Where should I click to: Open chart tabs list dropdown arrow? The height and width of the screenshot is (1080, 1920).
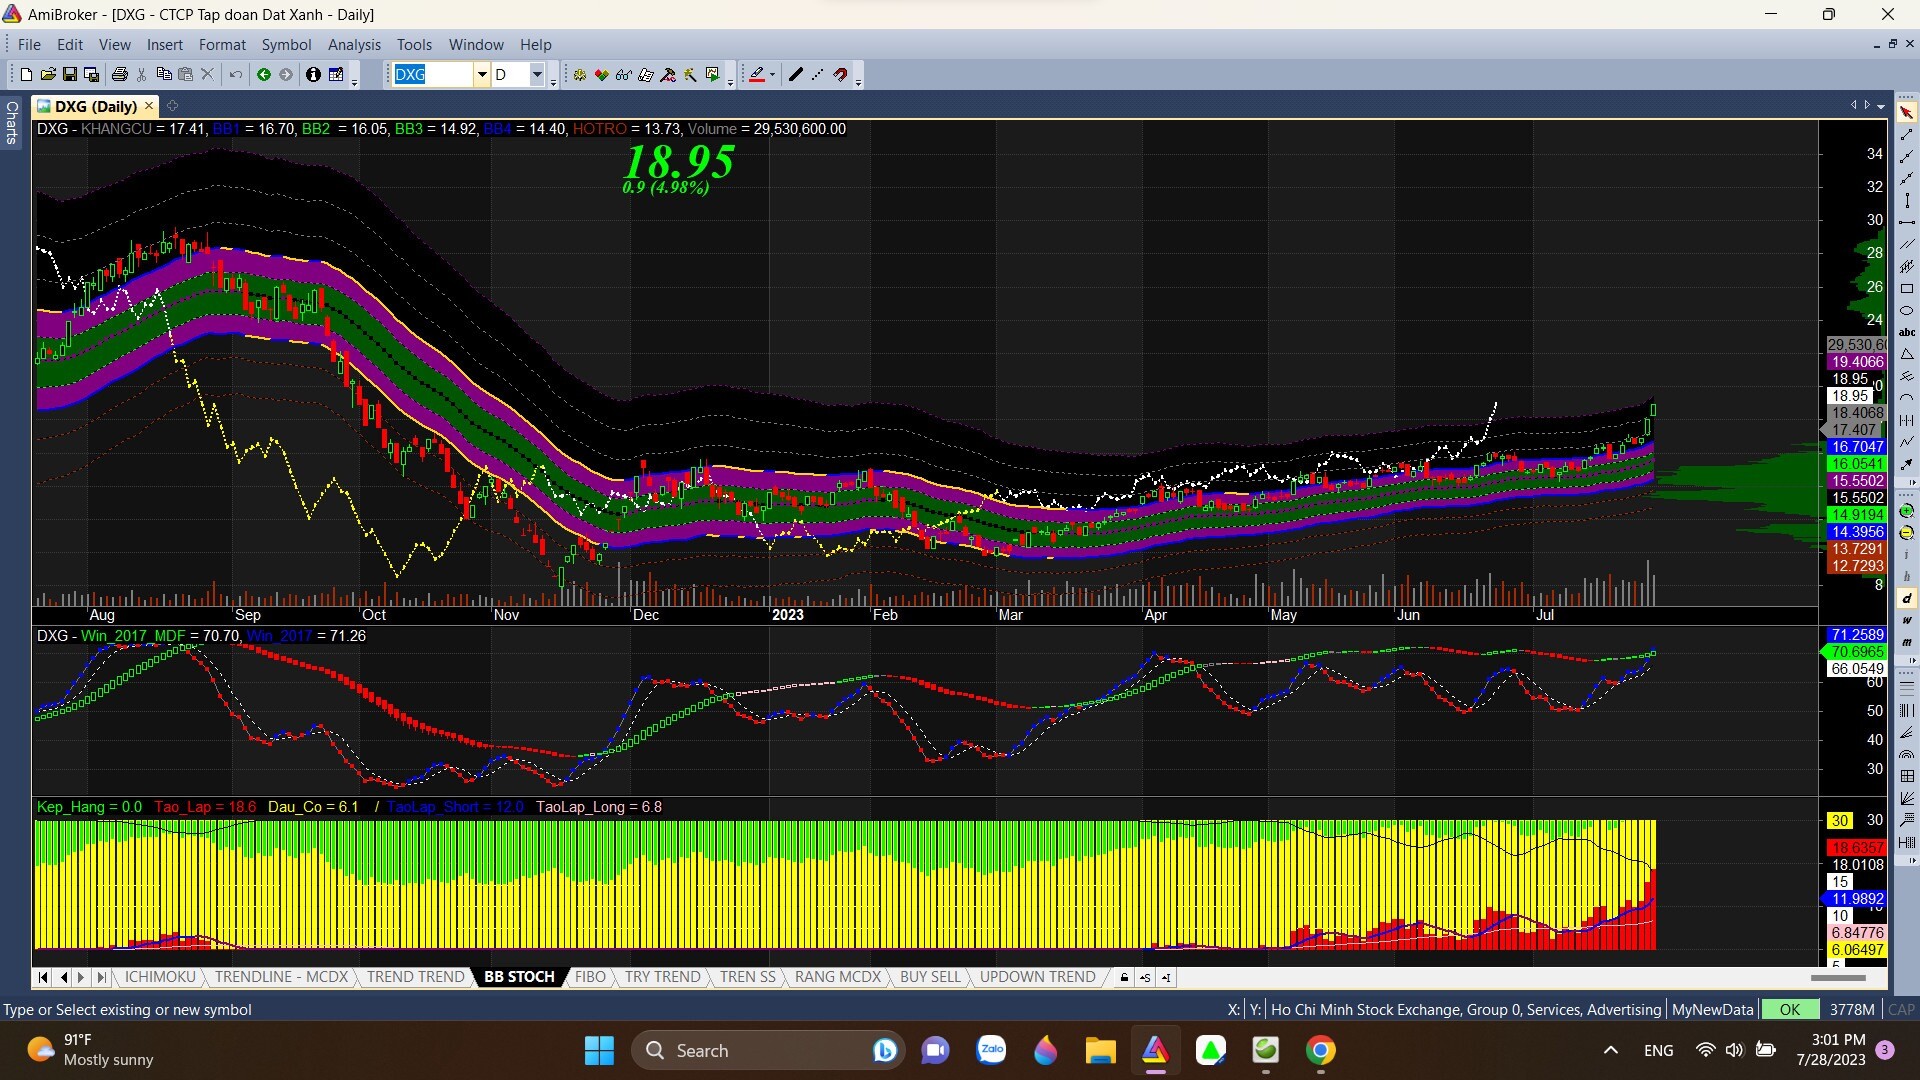click(1881, 106)
